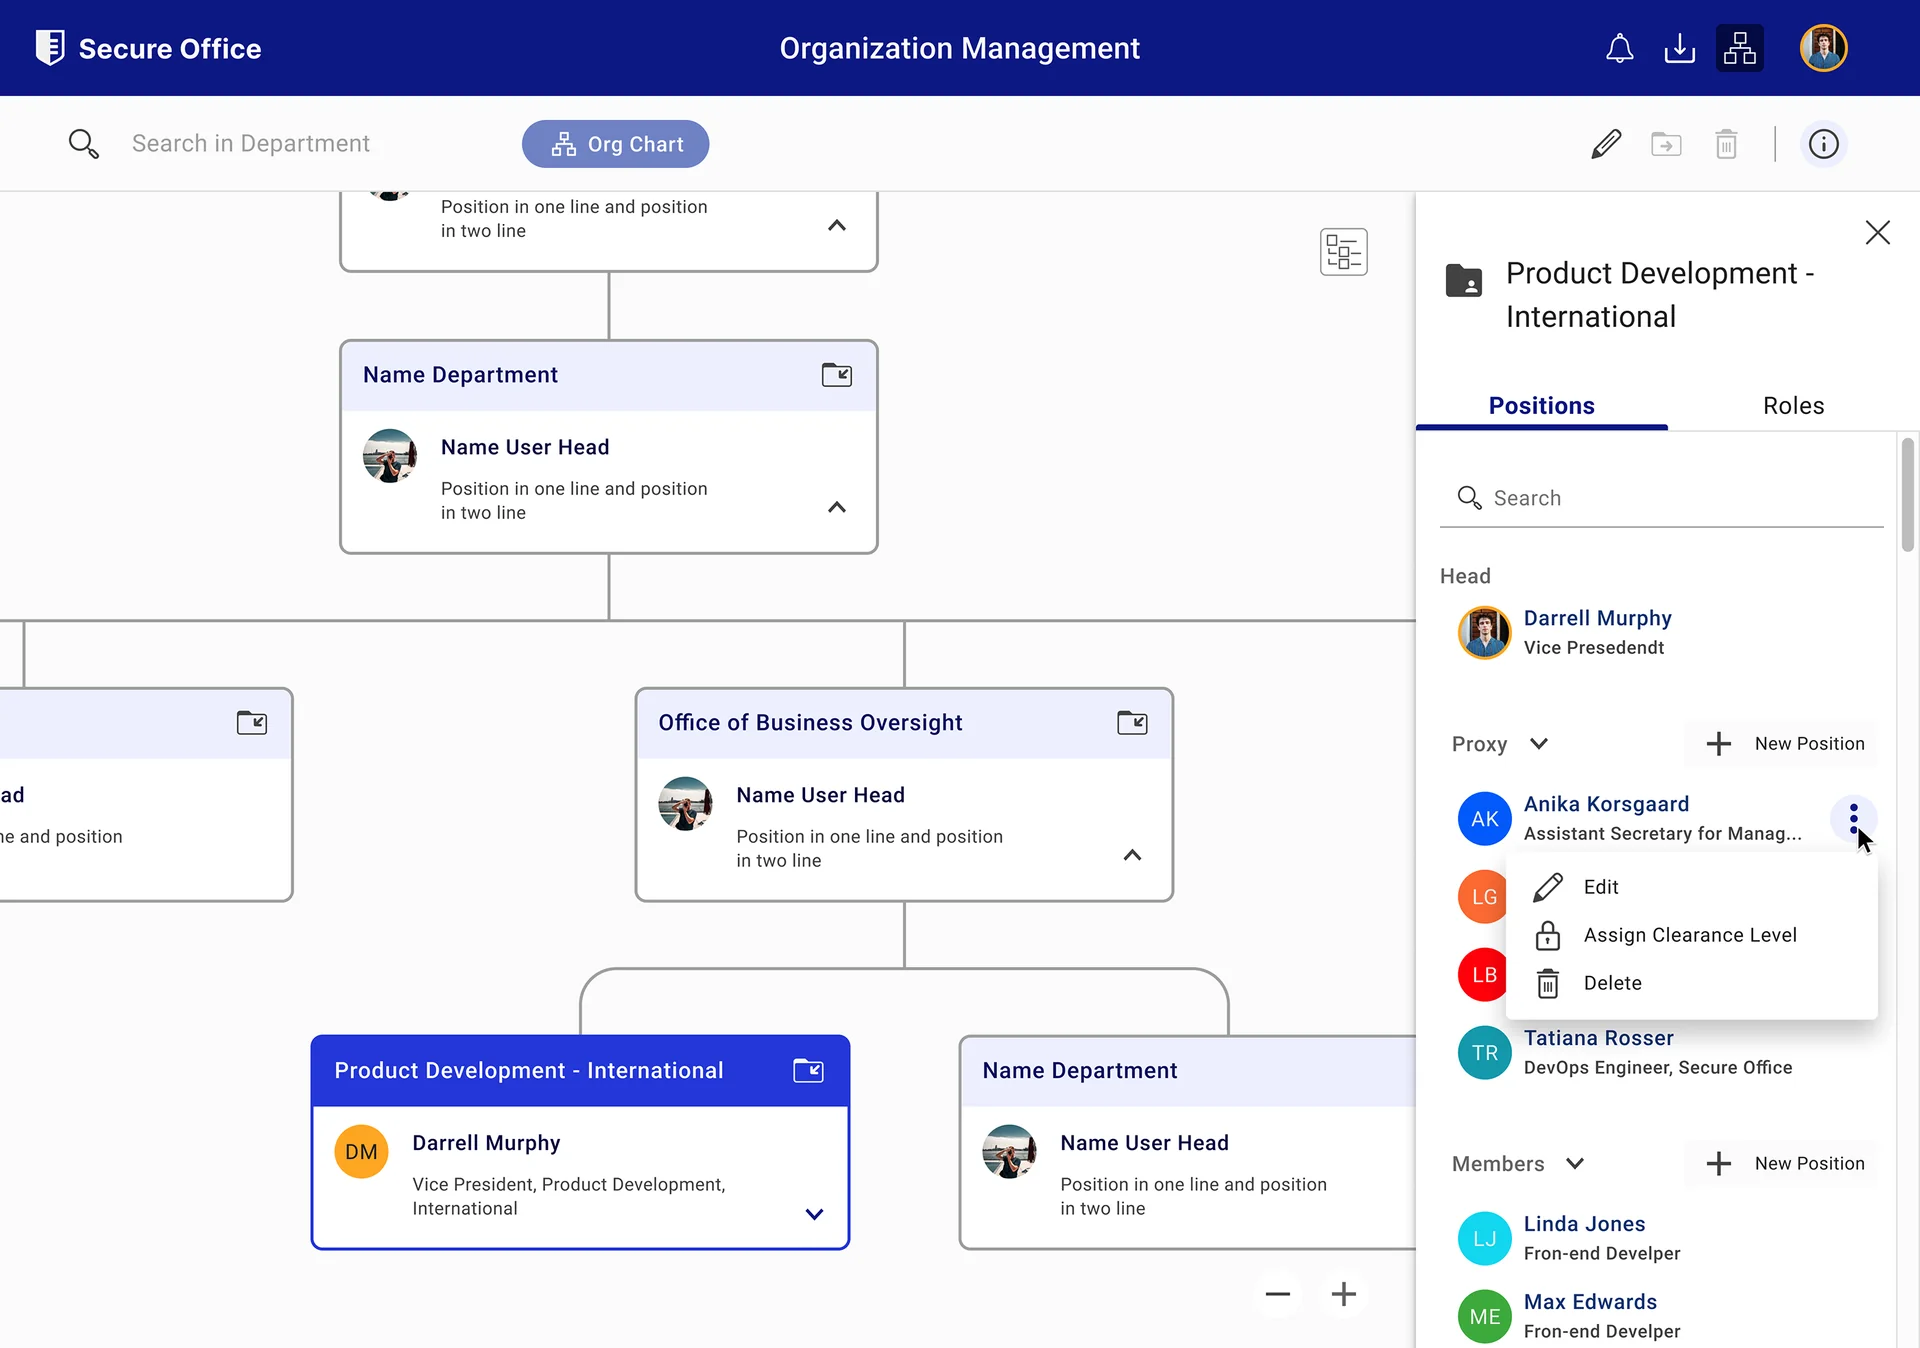
Task: Select the Roles tab
Action: click(x=1794, y=406)
